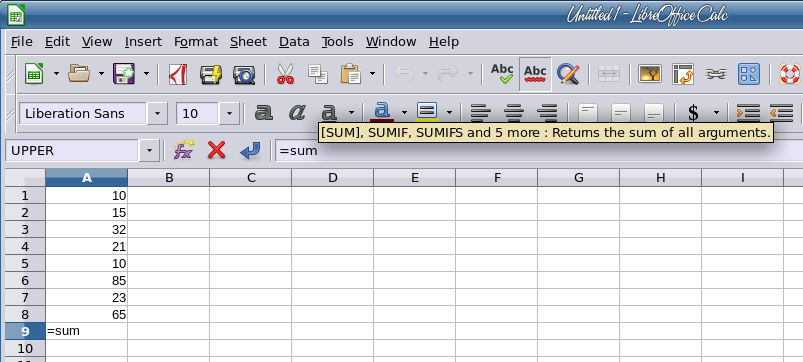Click the New Spreadsheet icon
This screenshot has height=362, width=803.
point(34,74)
